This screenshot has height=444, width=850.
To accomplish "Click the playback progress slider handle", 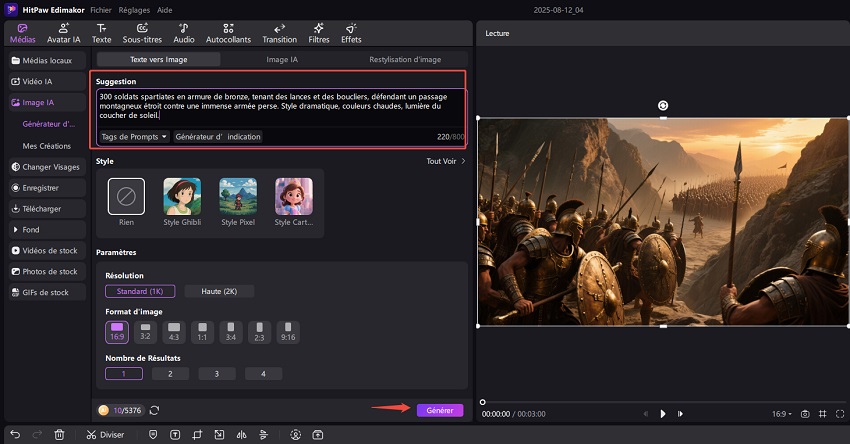I will (x=482, y=402).
